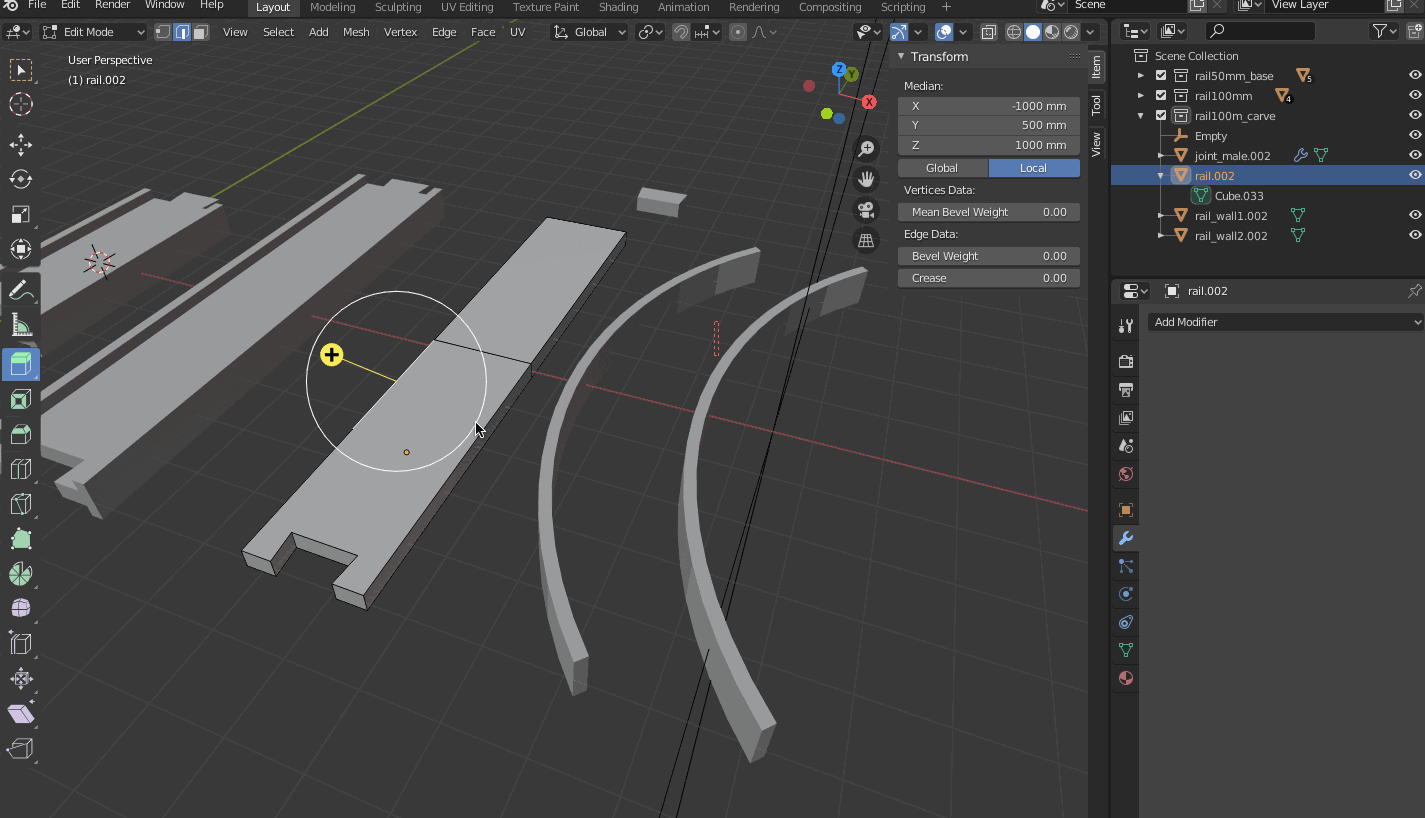Hide rail_wall1.002 using its eye icon
1425x818 pixels.
1415,215
